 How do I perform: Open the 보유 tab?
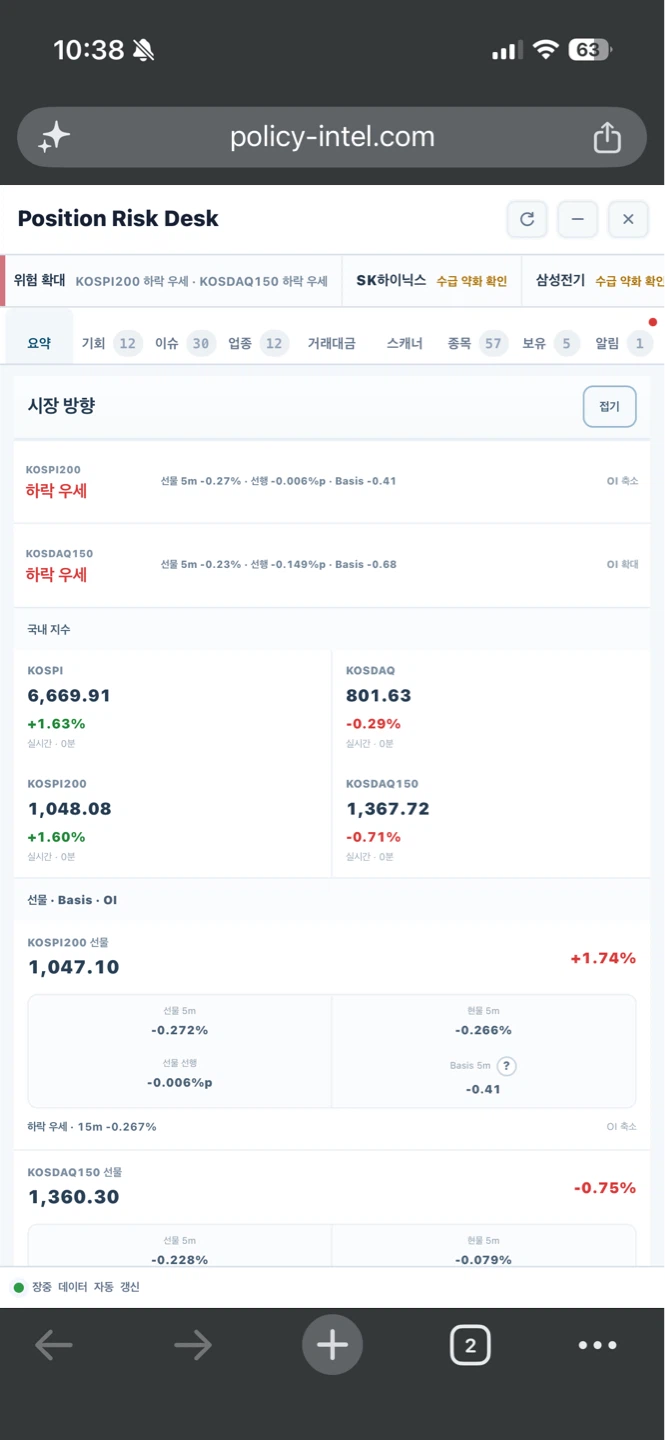(550, 343)
